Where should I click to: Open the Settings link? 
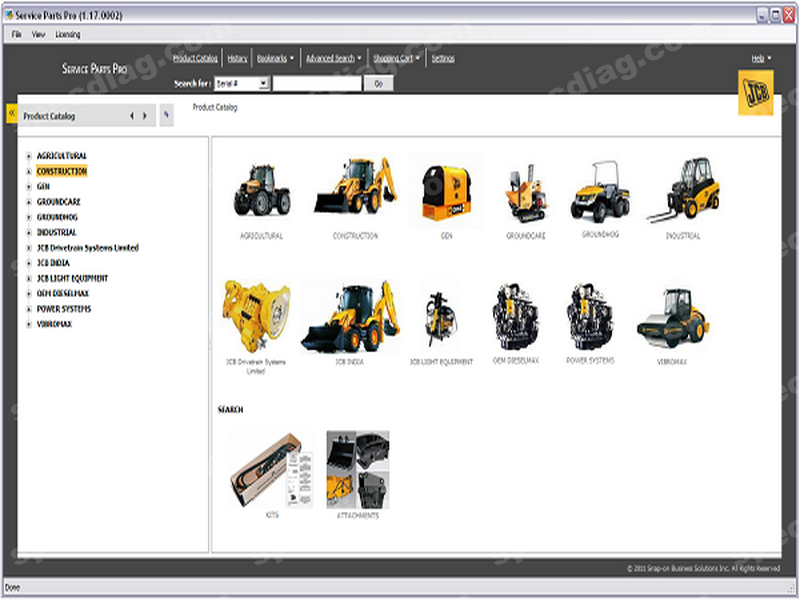coord(443,59)
